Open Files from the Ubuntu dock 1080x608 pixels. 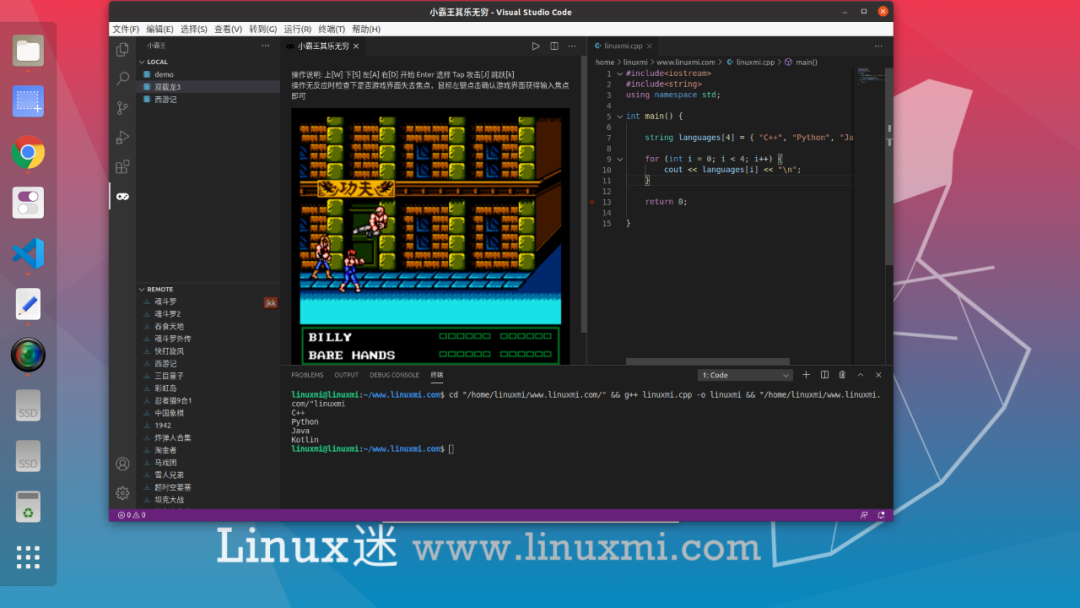click(28, 51)
